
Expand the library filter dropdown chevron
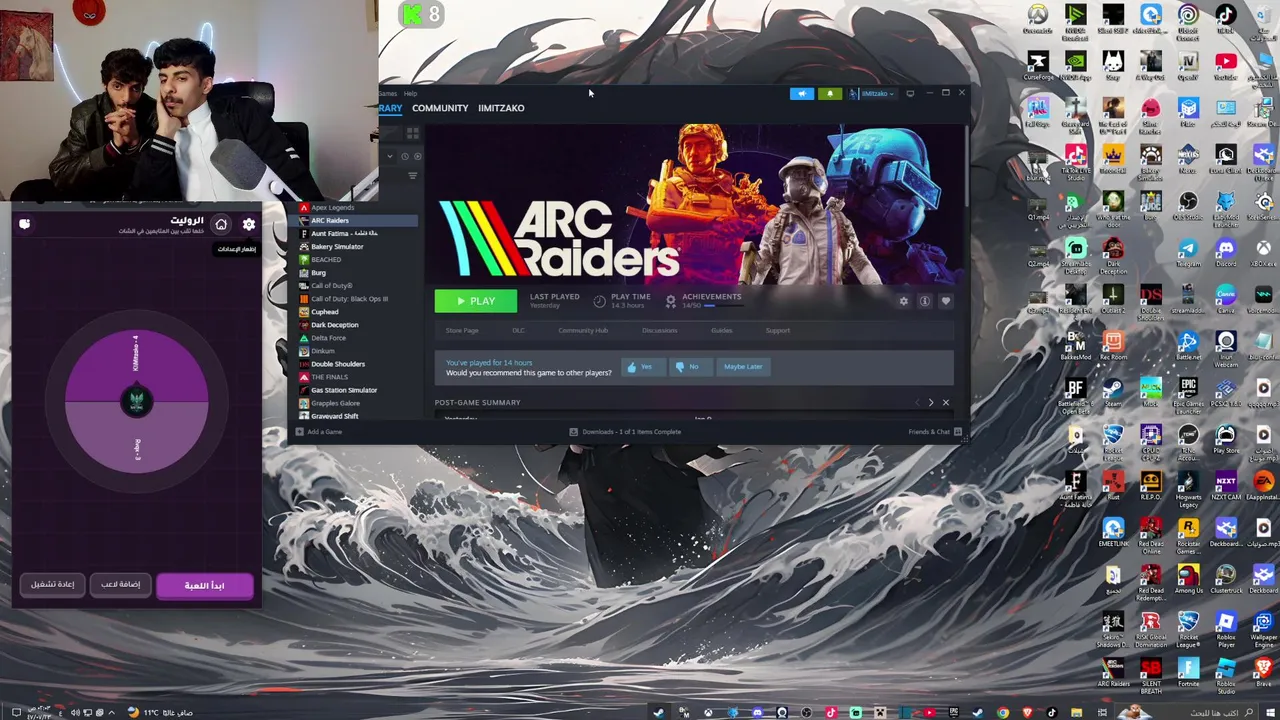coord(390,156)
